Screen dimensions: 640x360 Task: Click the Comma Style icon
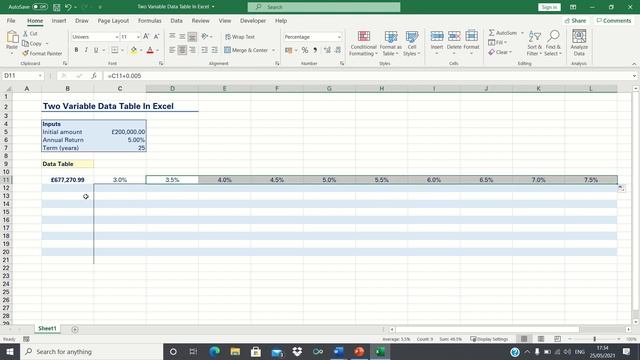[315, 50]
